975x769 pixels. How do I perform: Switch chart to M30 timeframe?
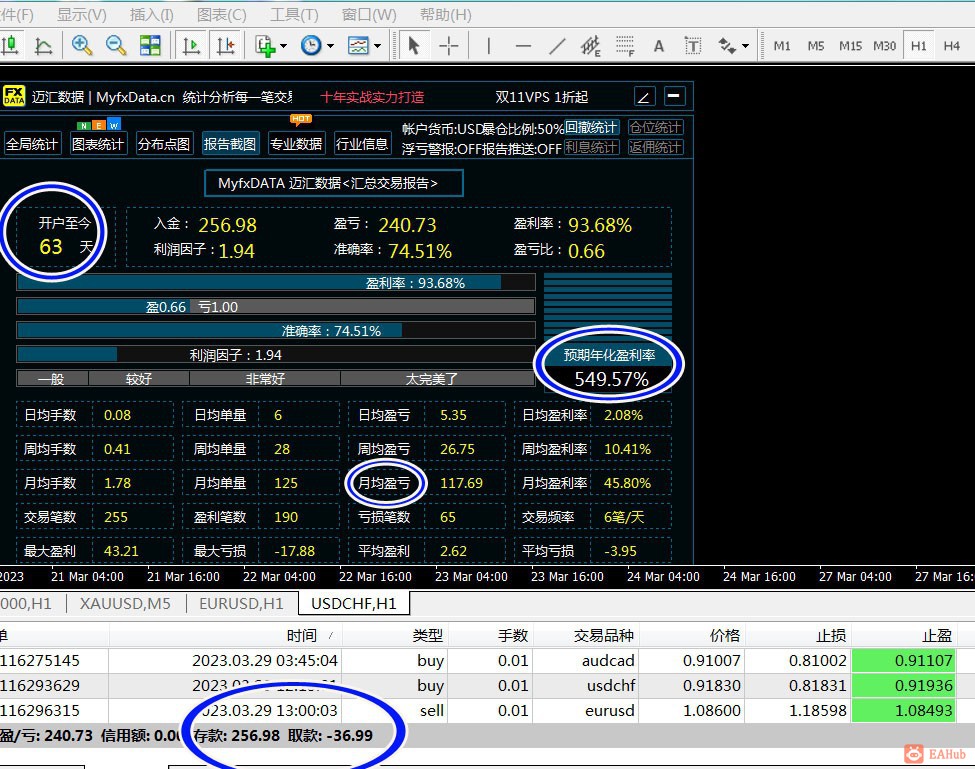[884, 45]
